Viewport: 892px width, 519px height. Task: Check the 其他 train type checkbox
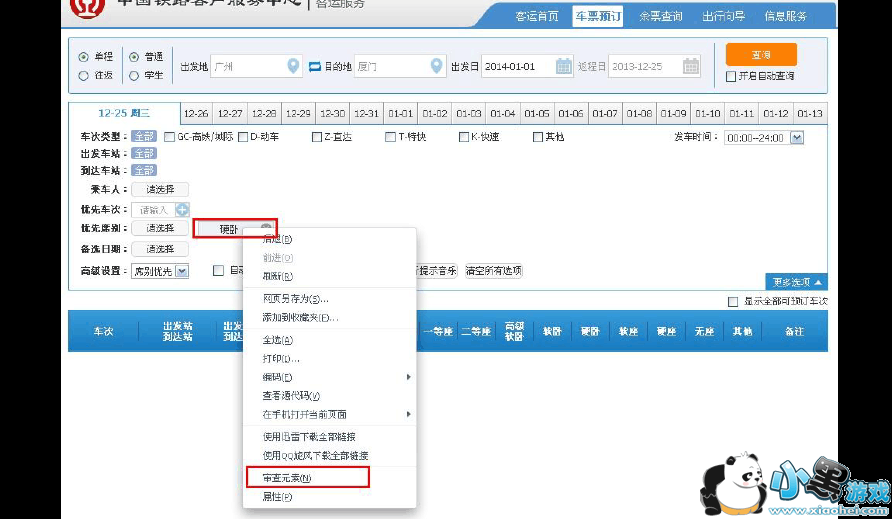[x=538, y=137]
